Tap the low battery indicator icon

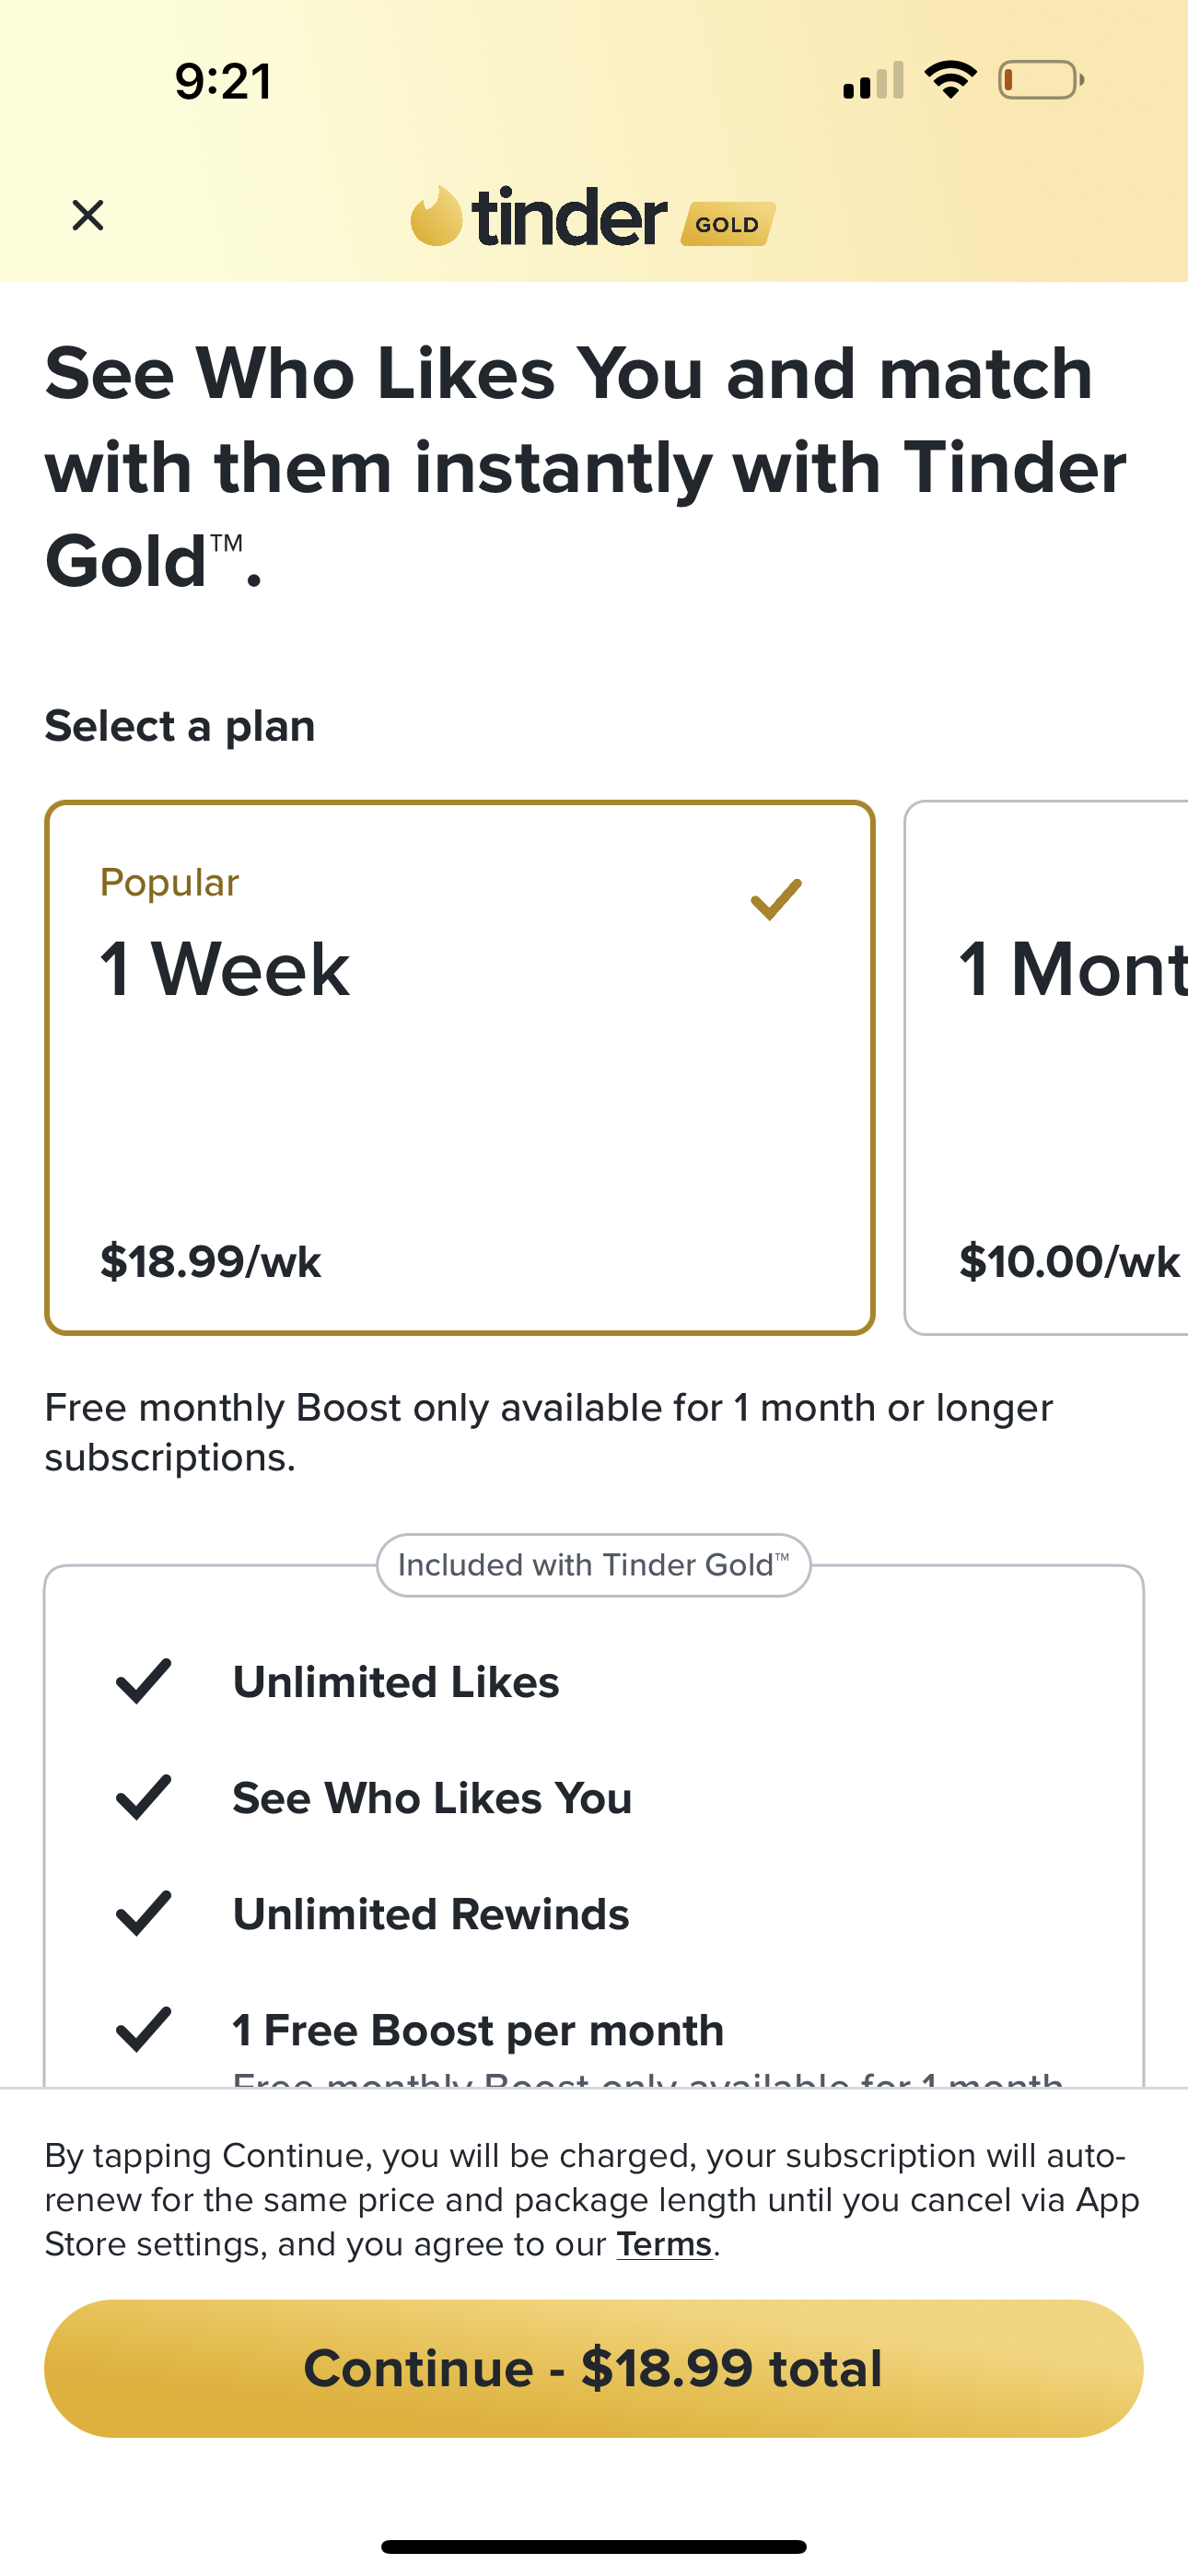1040,80
